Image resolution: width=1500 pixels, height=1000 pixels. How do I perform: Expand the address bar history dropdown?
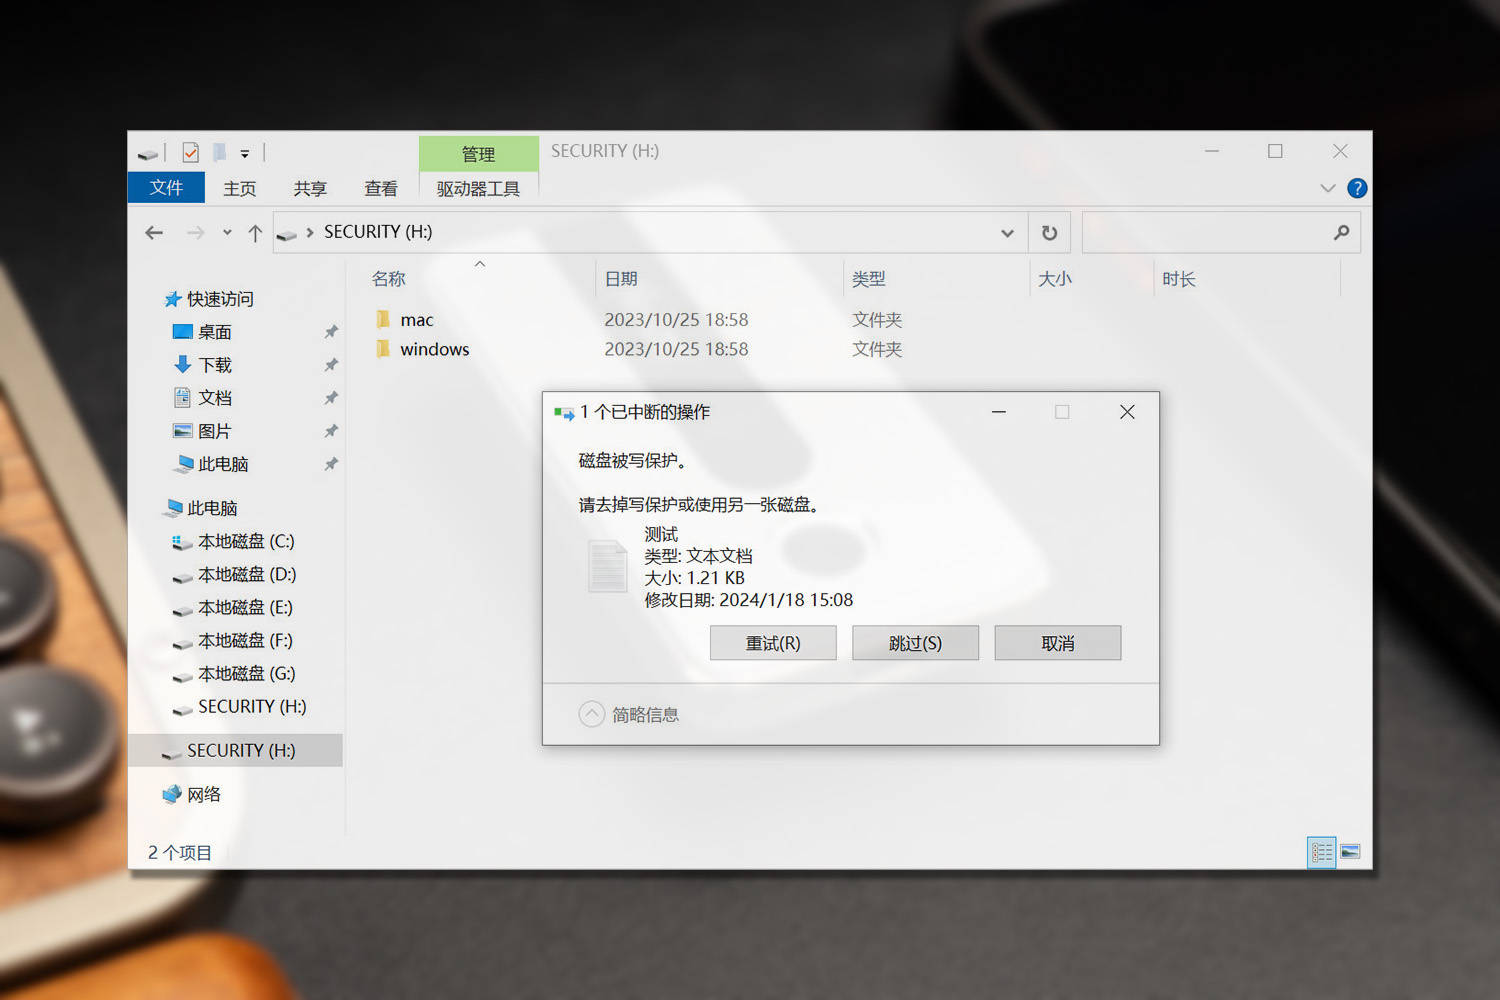pyautogui.click(x=1007, y=233)
